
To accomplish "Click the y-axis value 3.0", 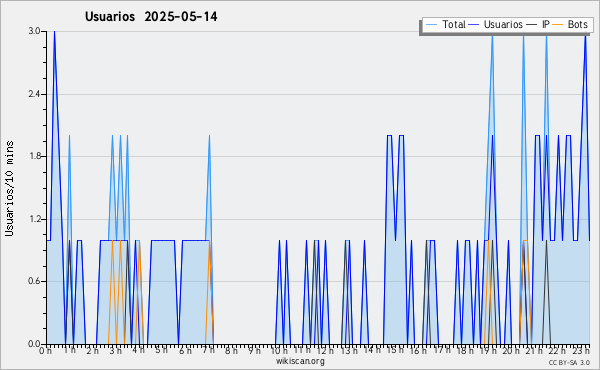I will click(x=34, y=31).
